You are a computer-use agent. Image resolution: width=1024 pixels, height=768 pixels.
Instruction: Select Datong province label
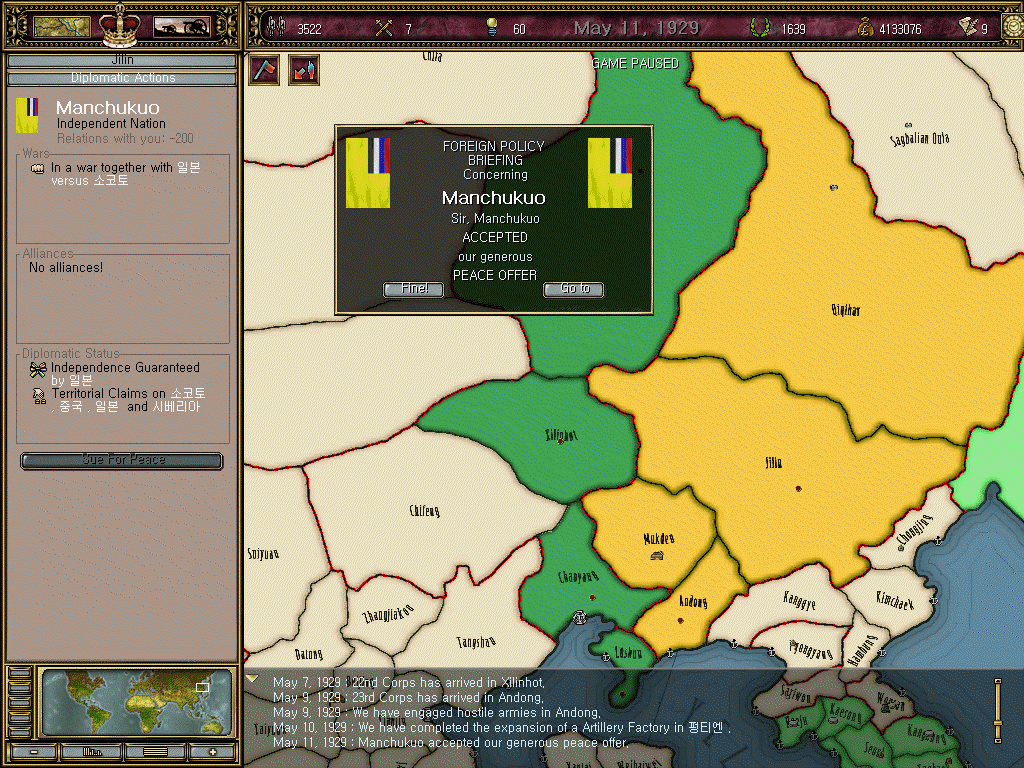(308, 654)
